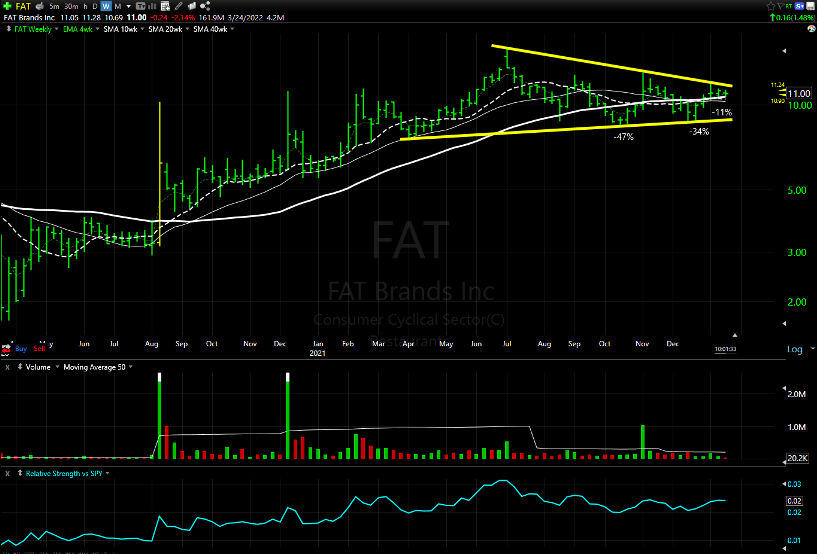Toggle the Log scale setting
Image resolution: width=817 pixels, height=554 pixels.
pyautogui.click(x=795, y=349)
